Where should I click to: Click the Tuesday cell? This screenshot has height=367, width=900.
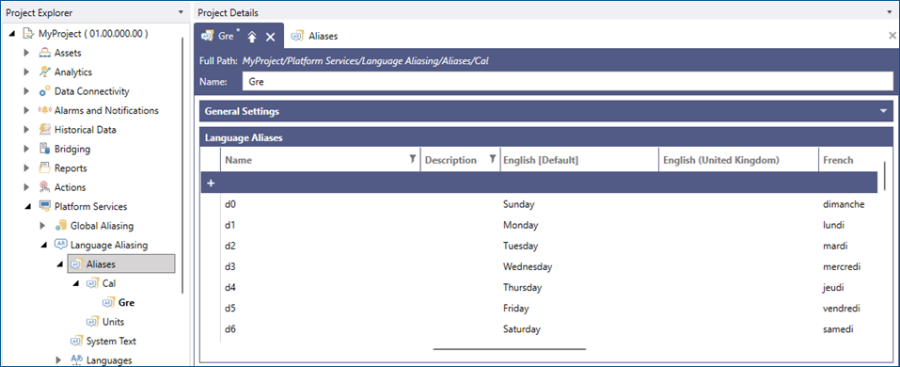pyautogui.click(x=521, y=246)
